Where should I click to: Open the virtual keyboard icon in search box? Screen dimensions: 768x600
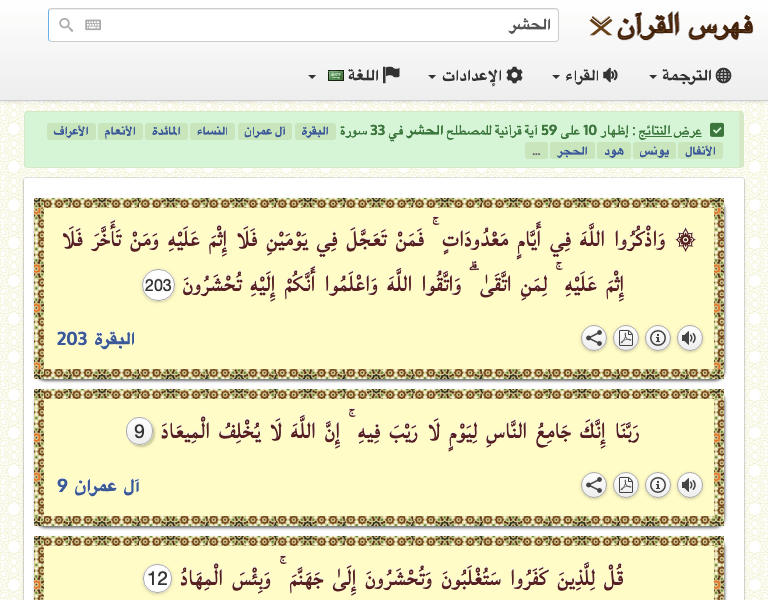(93, 24)
